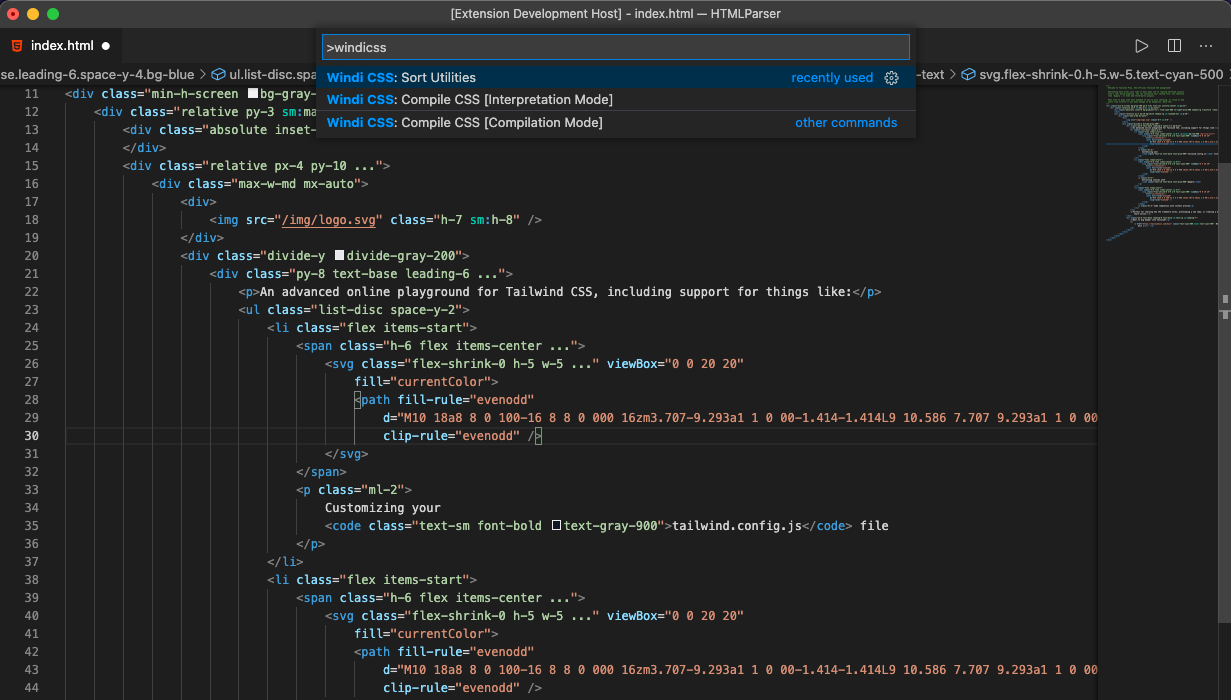Click the clip-rule attribute on line 30
Image resolution: width=1231 pixels, height=700 pixels.
[451, 436]
